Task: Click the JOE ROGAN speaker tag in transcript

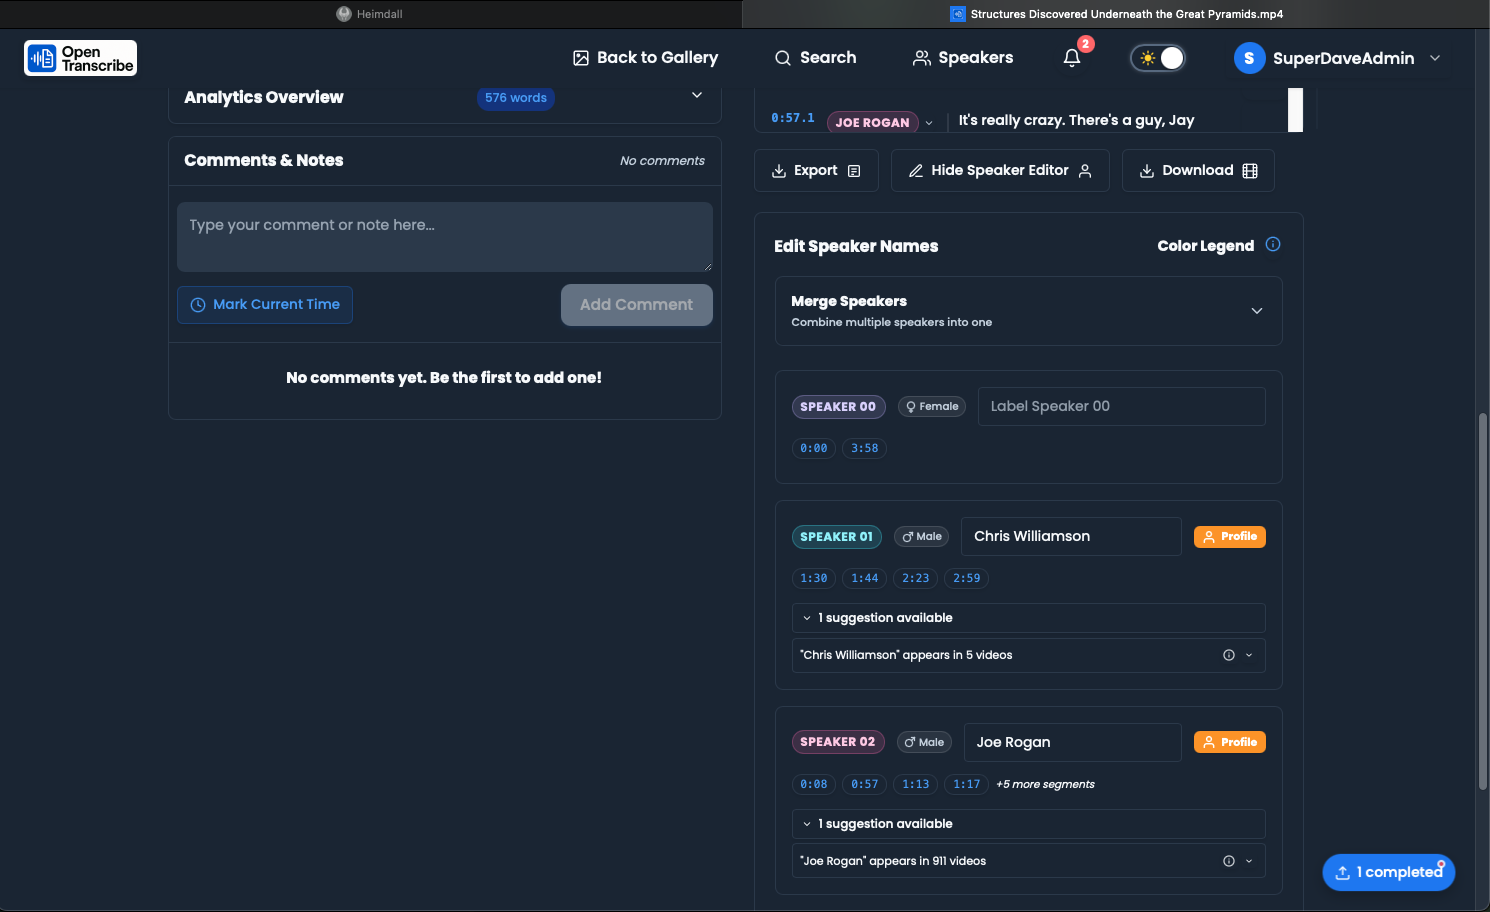Action: [x=873, y=123]
